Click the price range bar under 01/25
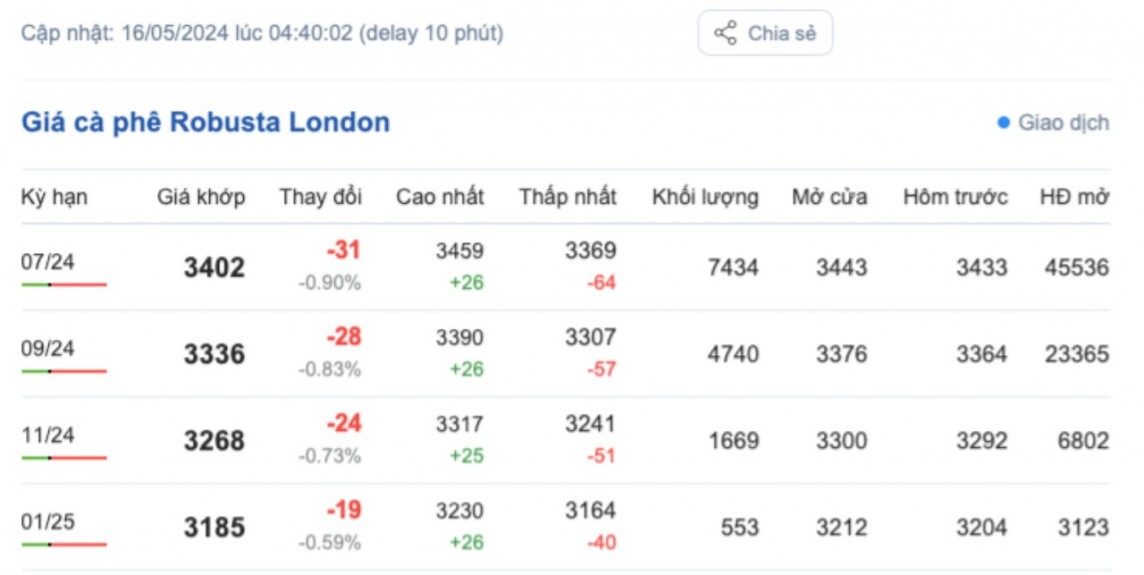Viewport: 1144px width, 575px height. [64, 545]
